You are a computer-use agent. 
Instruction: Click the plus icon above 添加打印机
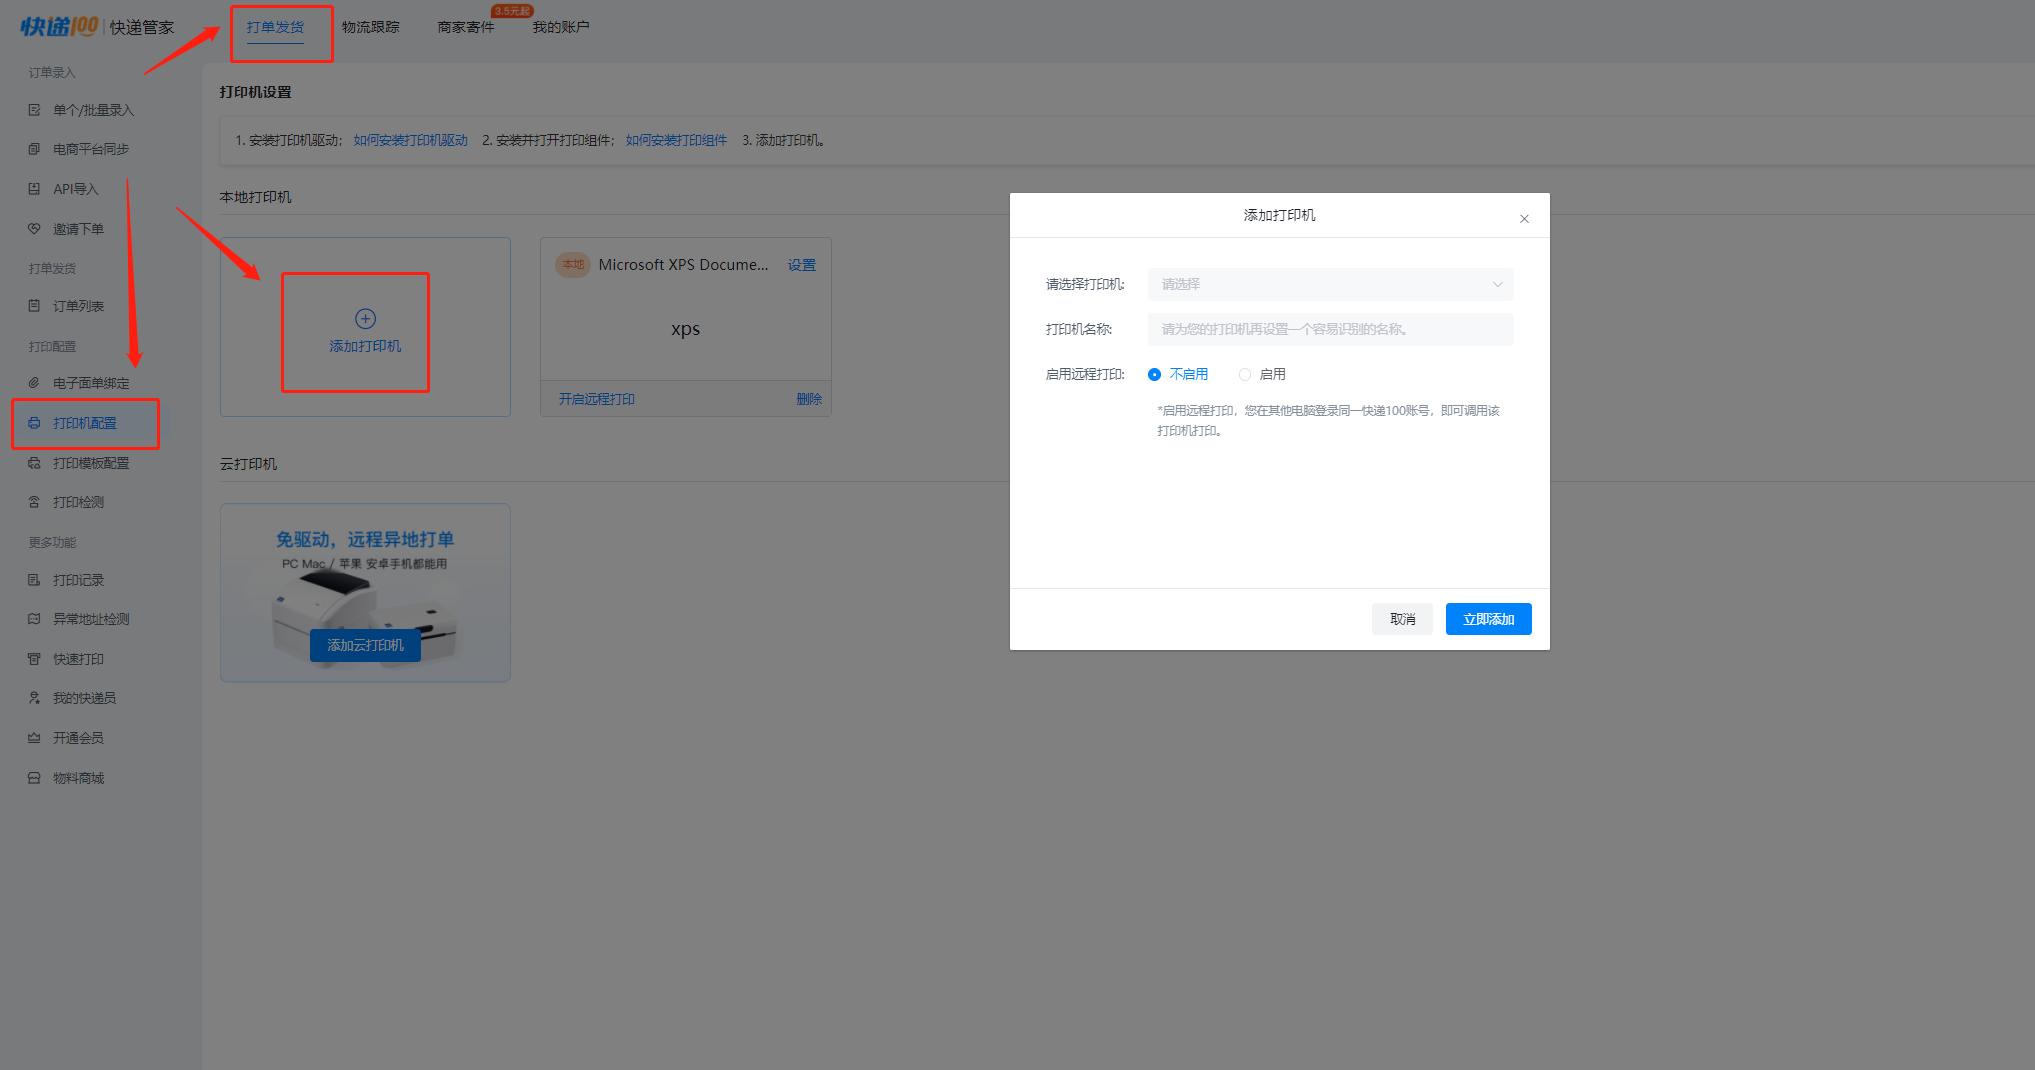(365, 319)
